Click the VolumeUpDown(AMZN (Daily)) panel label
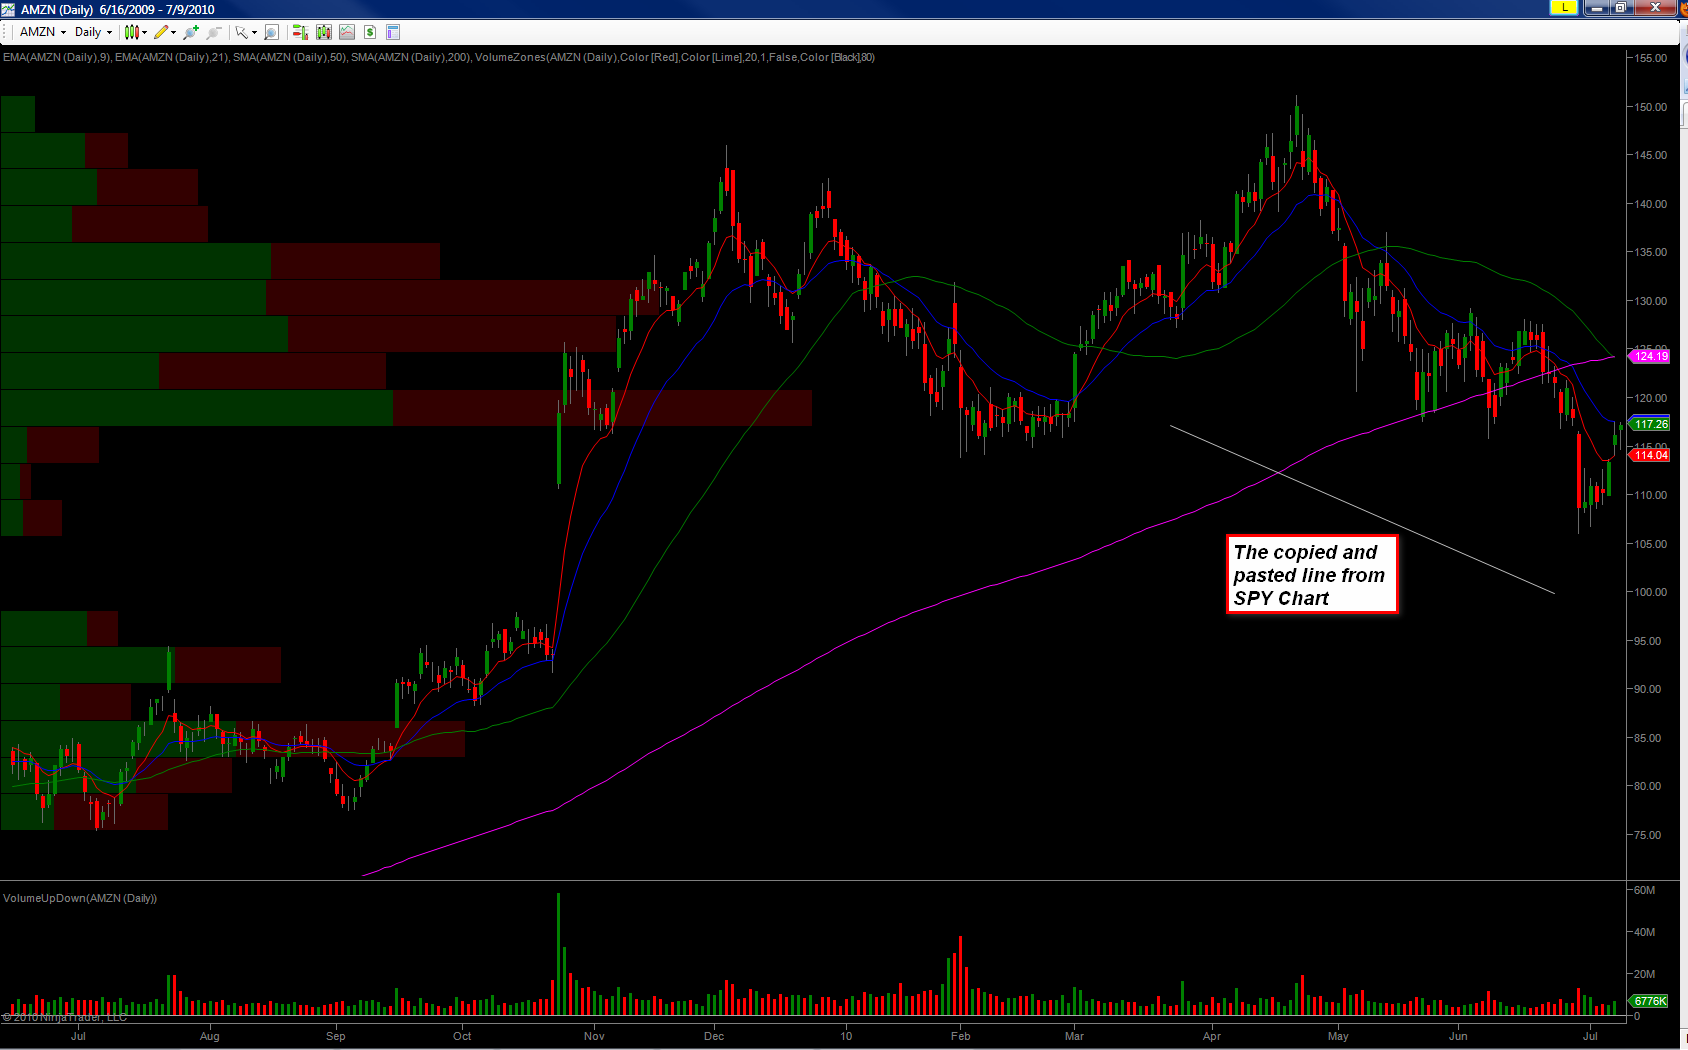Screen dimensions: 1688x1050 tap(80, 898)
